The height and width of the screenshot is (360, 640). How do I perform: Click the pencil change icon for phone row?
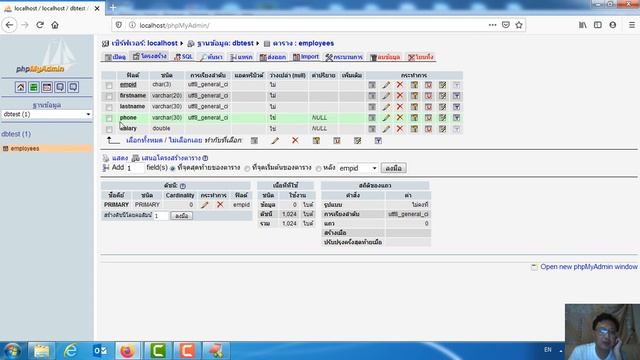(386, 118)
